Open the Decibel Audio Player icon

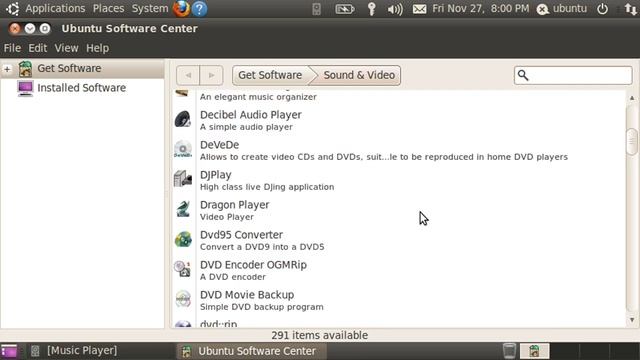[183, 120]
